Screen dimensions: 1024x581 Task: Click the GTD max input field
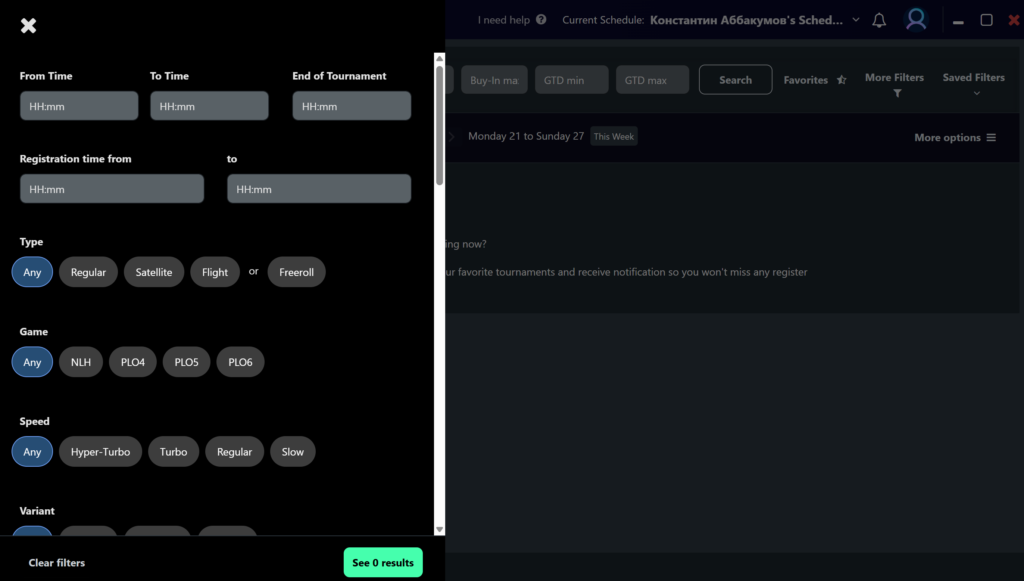tap(652, 80)
